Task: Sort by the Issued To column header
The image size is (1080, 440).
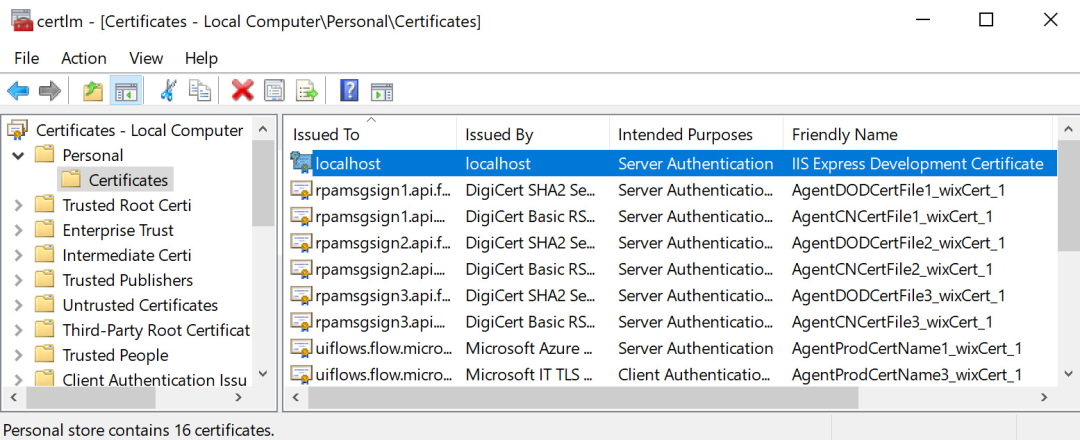Action: pyautogui.click(x=371, y=134)
